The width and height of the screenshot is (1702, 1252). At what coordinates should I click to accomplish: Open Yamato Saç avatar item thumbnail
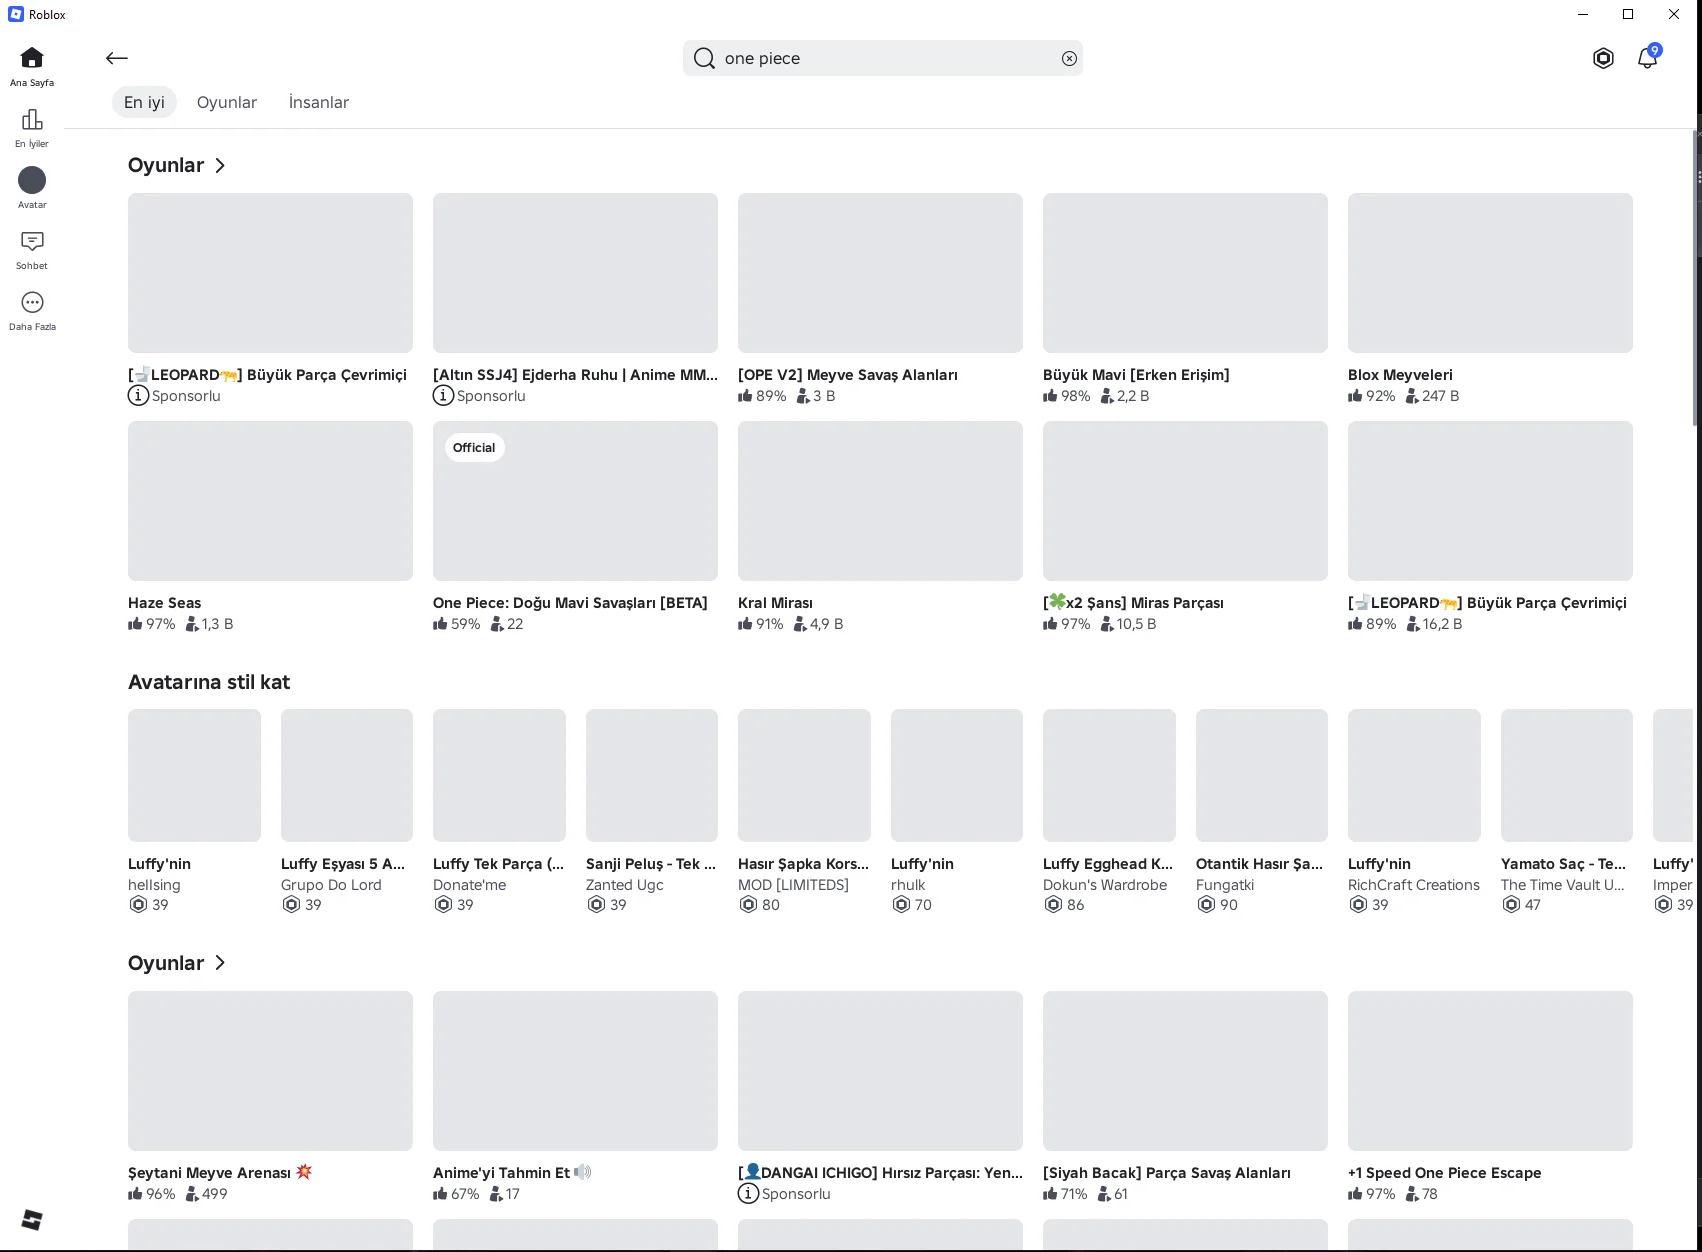click(x=1567, y=775)
